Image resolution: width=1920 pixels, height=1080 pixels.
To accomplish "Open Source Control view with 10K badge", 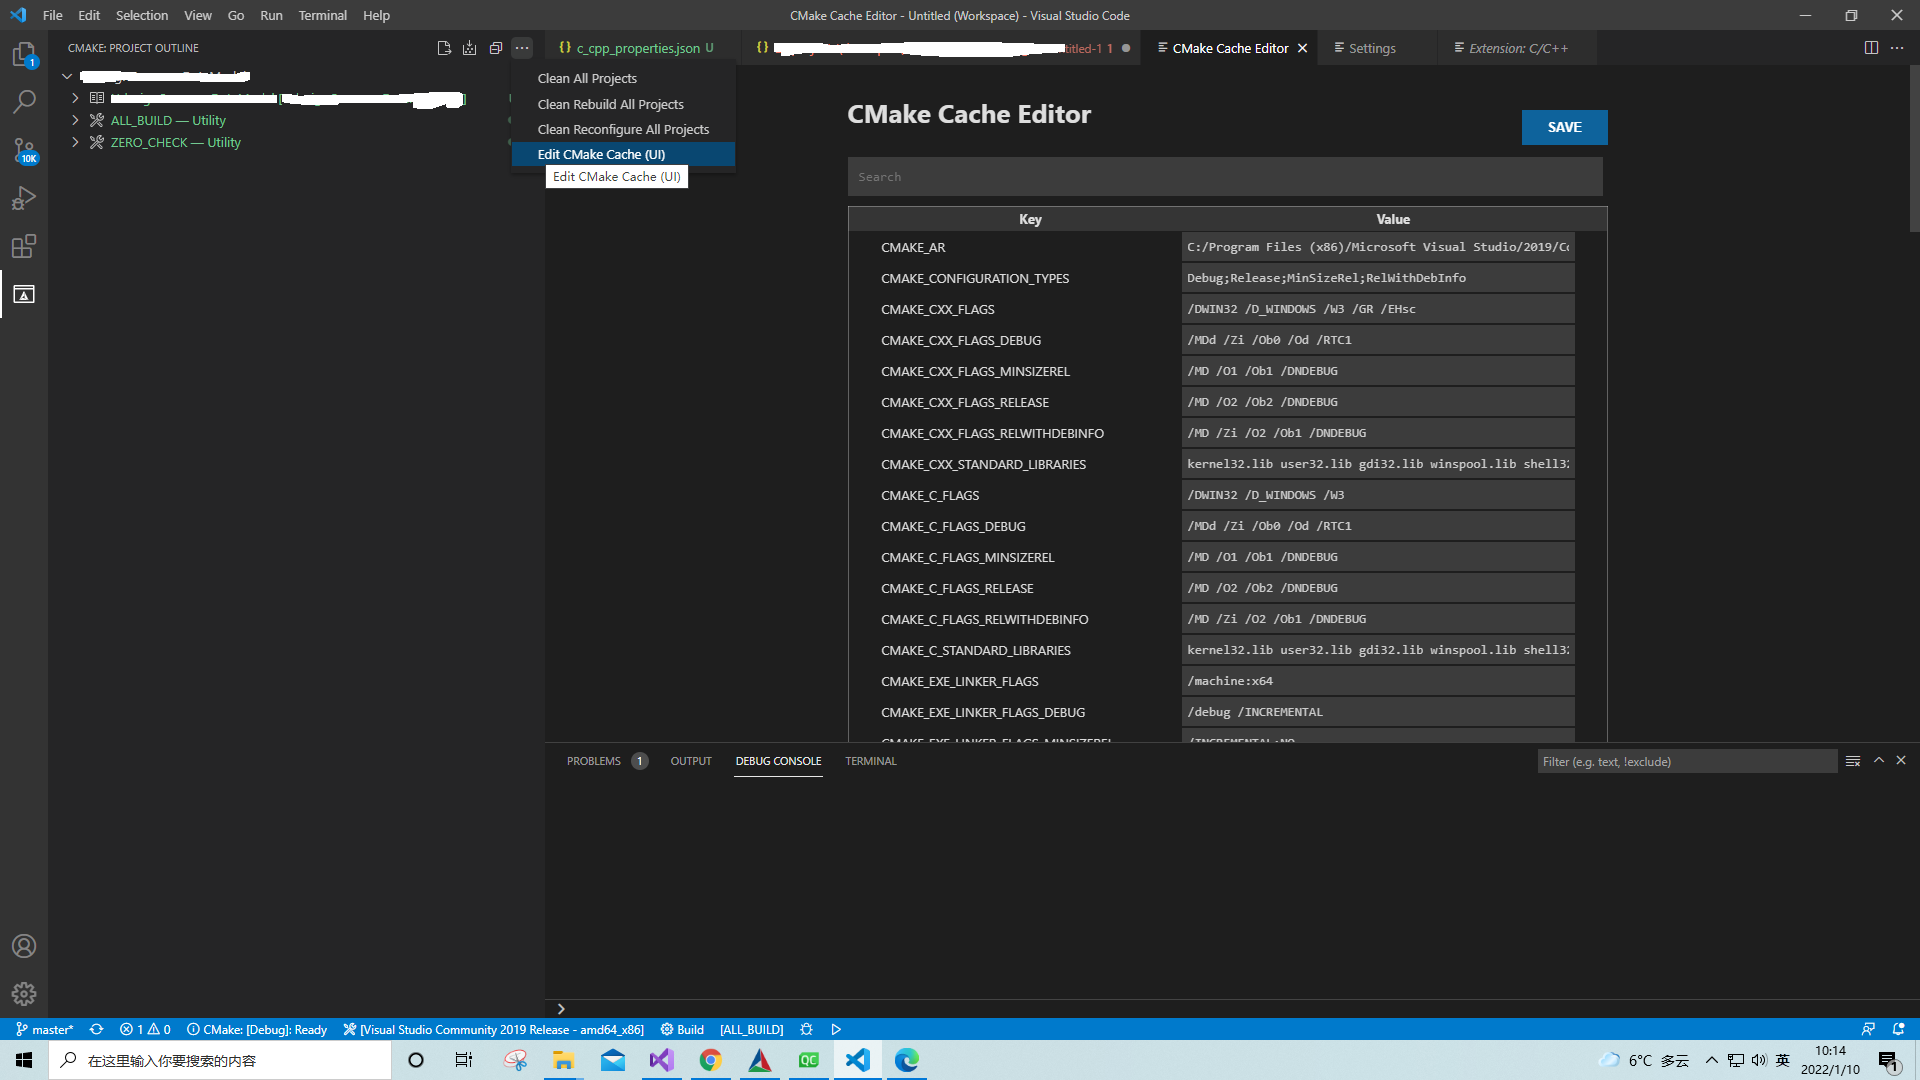I will (x=24, y=150).
